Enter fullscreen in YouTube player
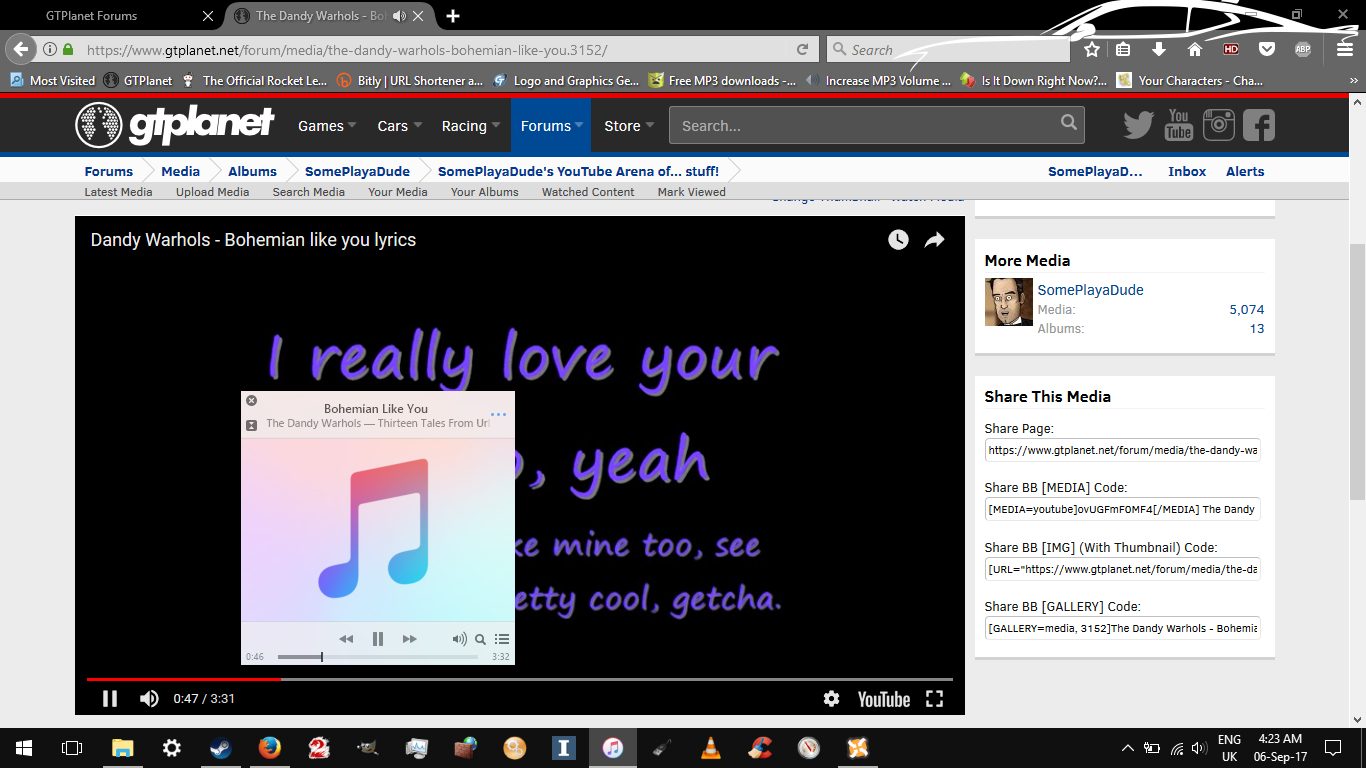The width and height of the screenshot is (1366, 768). tap(934, 699)
